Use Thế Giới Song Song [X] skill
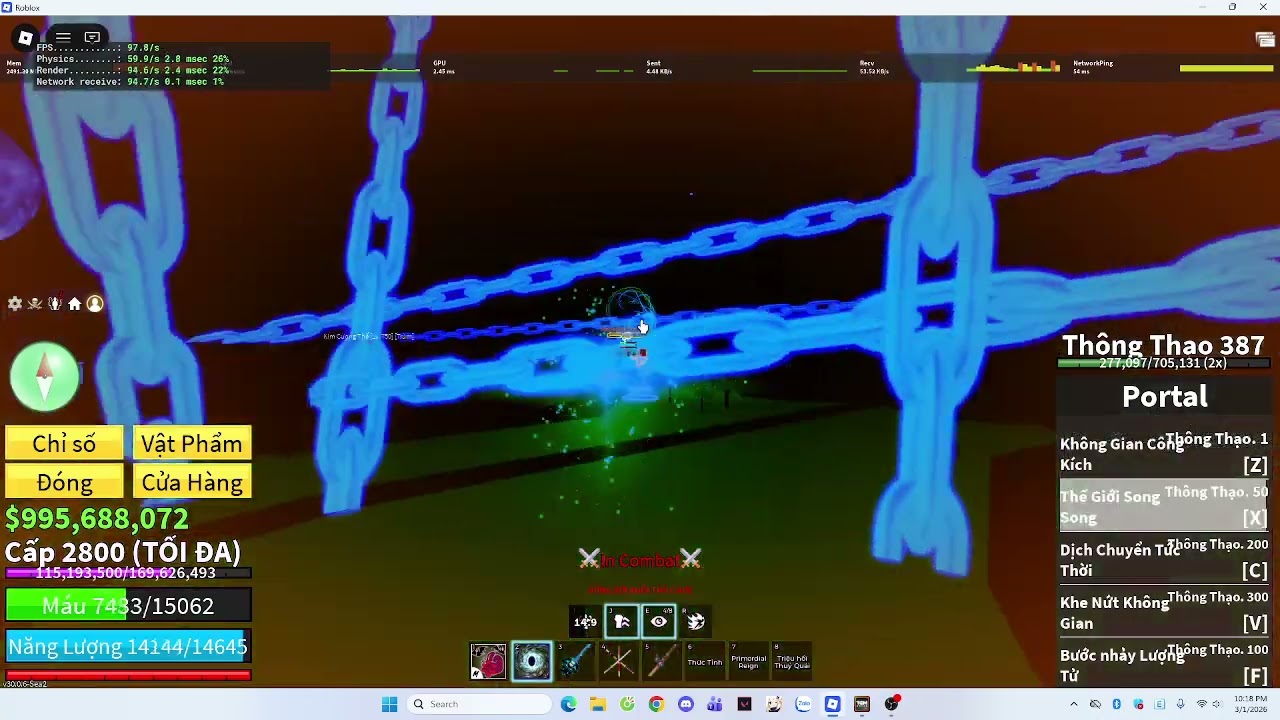This screenshot has width=1280, height=720. [x=1164, y=507]
